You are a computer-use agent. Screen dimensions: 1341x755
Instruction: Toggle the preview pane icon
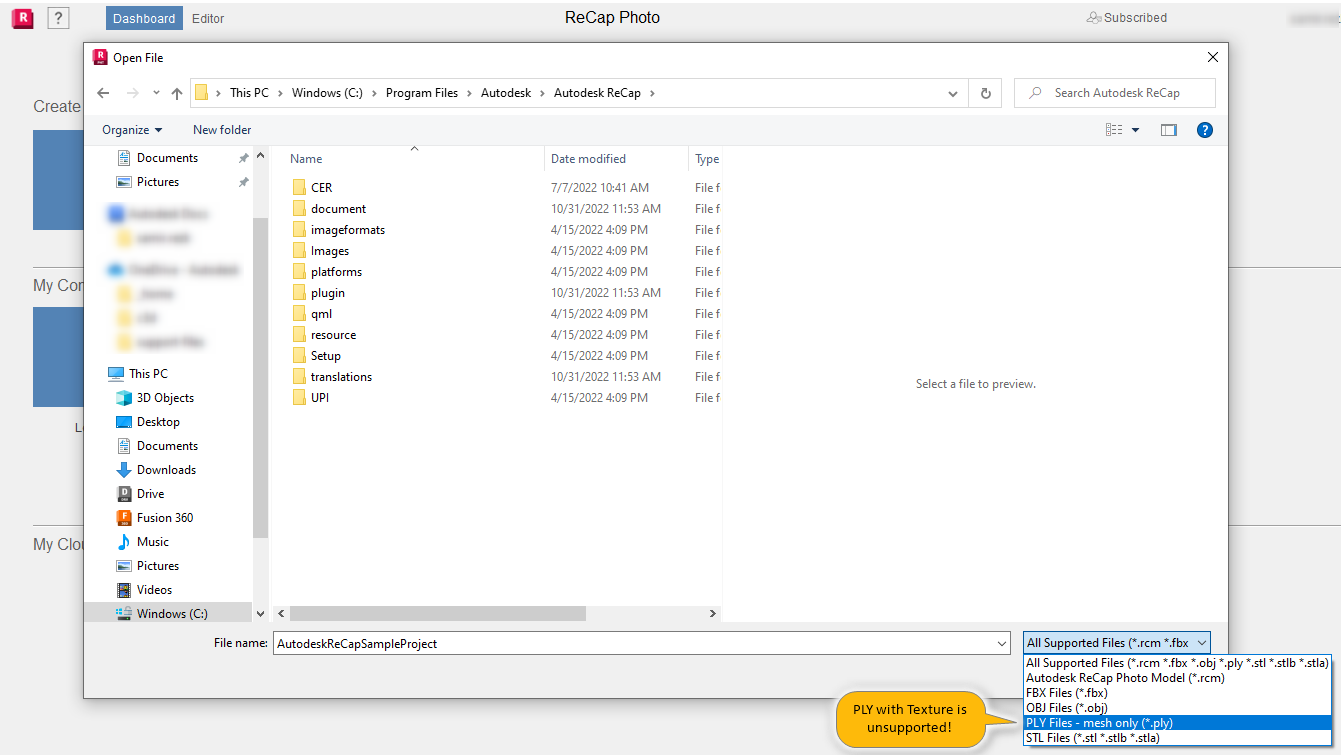[1168, 130]
